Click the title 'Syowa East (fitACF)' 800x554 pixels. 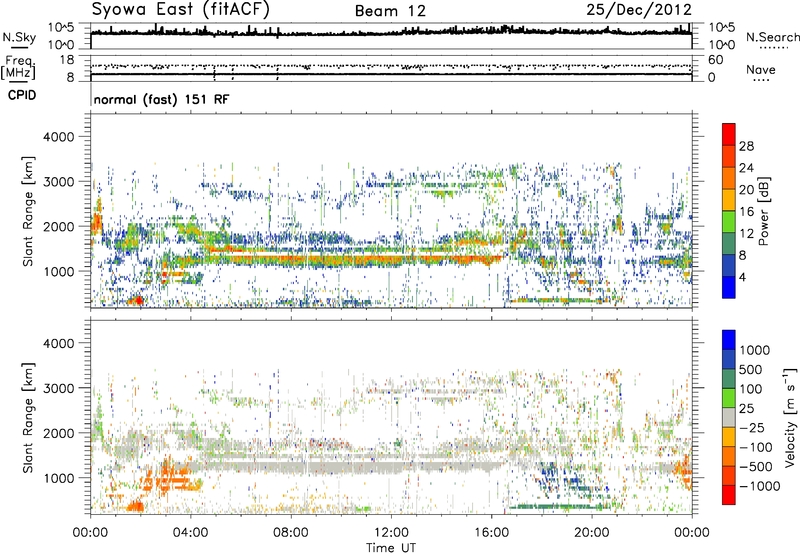[x=180, y=9]
